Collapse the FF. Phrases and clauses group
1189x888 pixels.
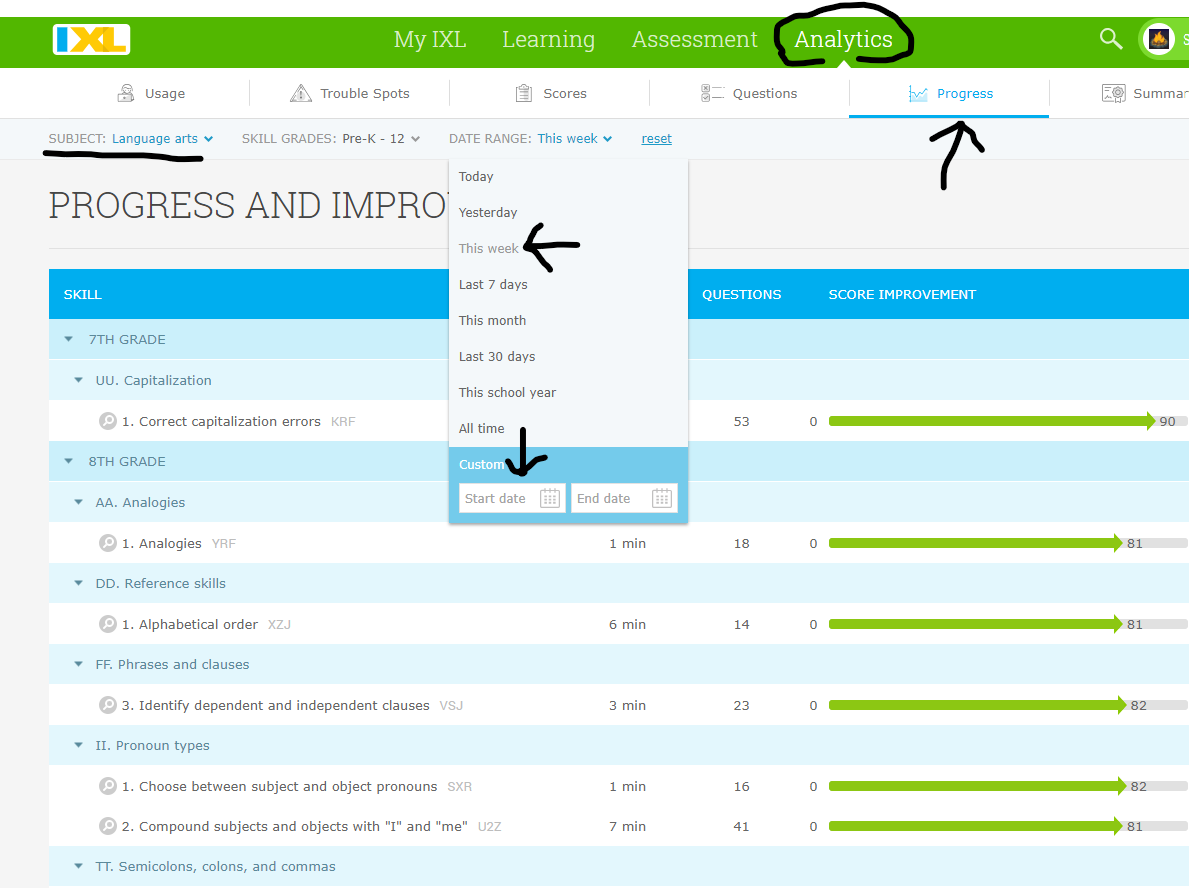click(x=79, y=664)
